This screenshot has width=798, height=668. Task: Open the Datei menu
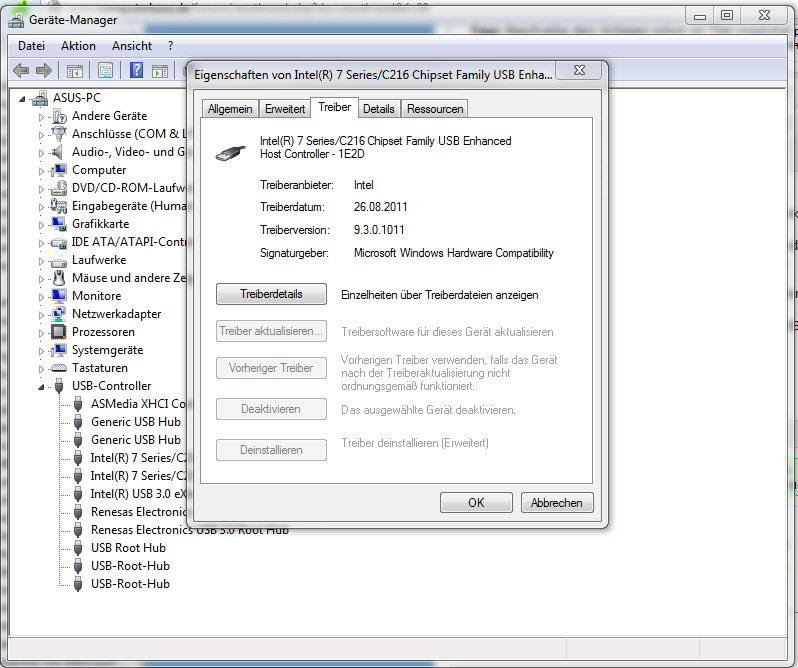coord(32,46)
